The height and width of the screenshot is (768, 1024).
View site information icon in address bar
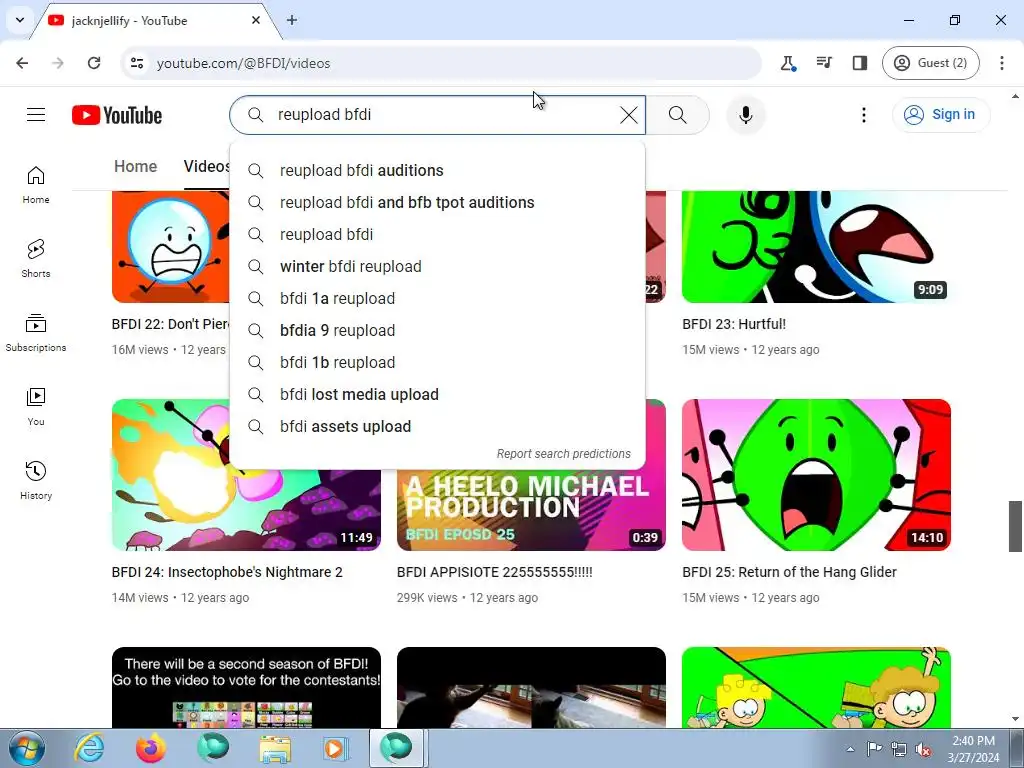click(137, 63)
